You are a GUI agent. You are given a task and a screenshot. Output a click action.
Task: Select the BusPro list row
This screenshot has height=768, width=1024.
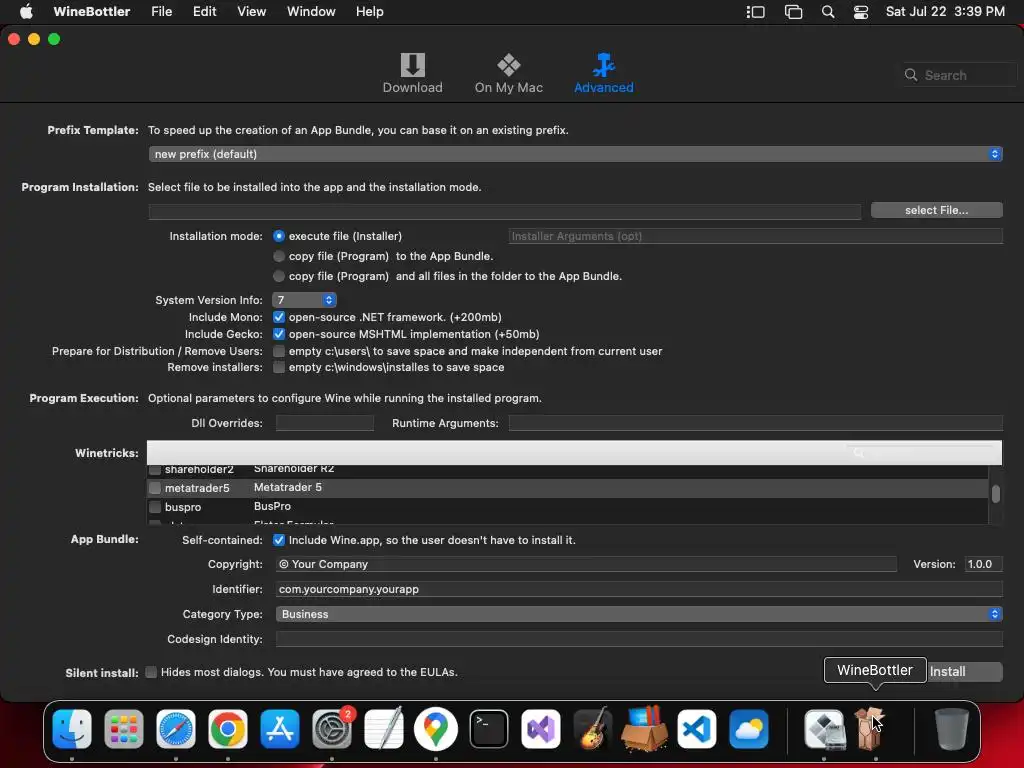coord(567,507)
